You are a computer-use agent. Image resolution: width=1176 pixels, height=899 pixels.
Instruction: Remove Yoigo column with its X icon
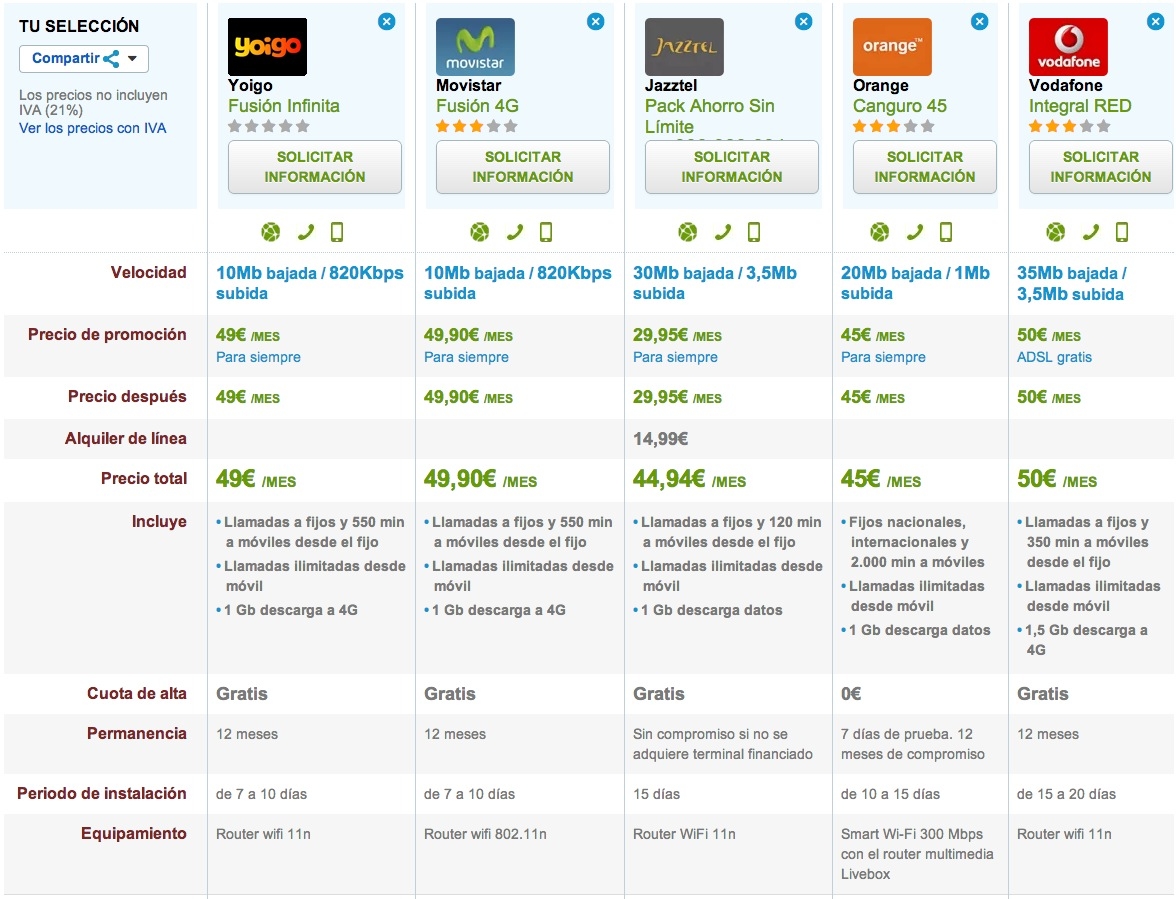pyautogui.click(x=387, y=22)
